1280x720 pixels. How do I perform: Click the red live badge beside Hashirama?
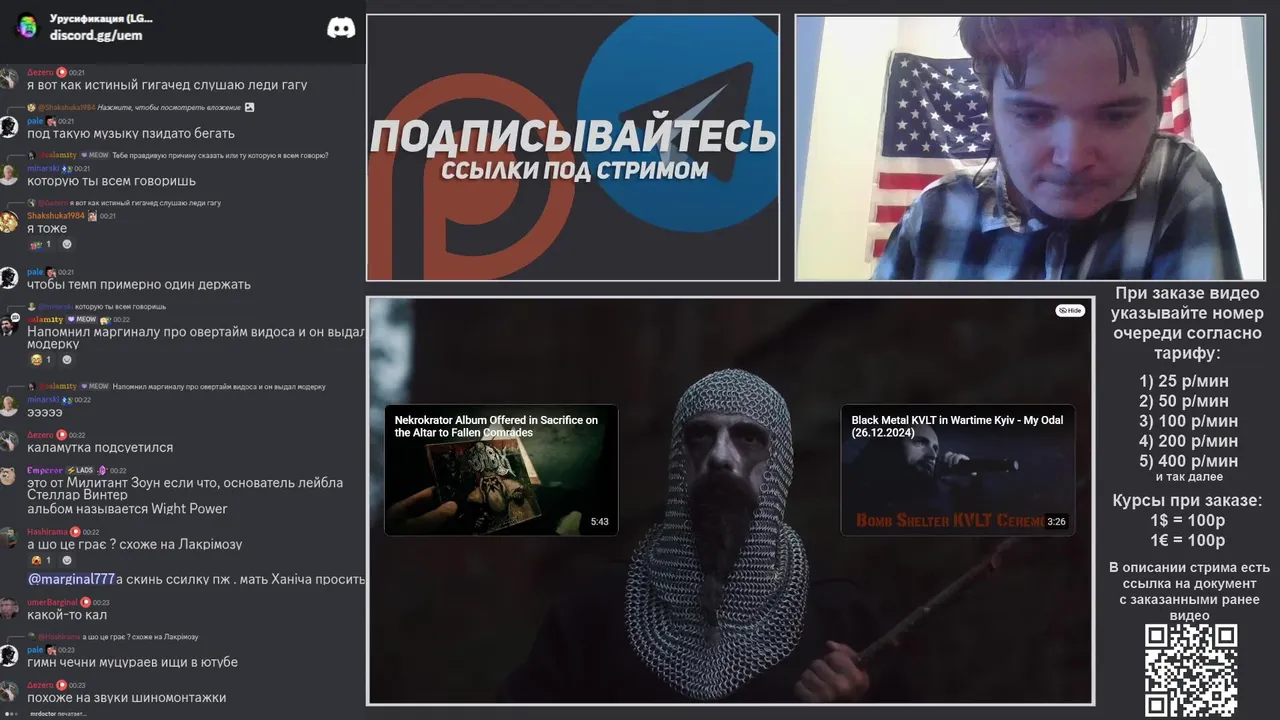click(x=76, y=532)
